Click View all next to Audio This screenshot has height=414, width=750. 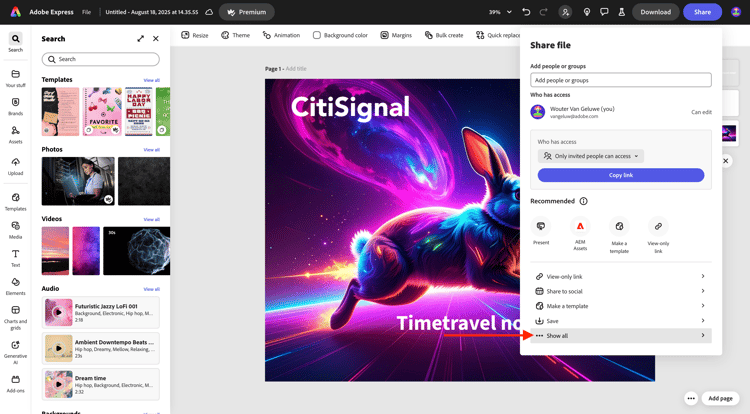coord(152,289)
